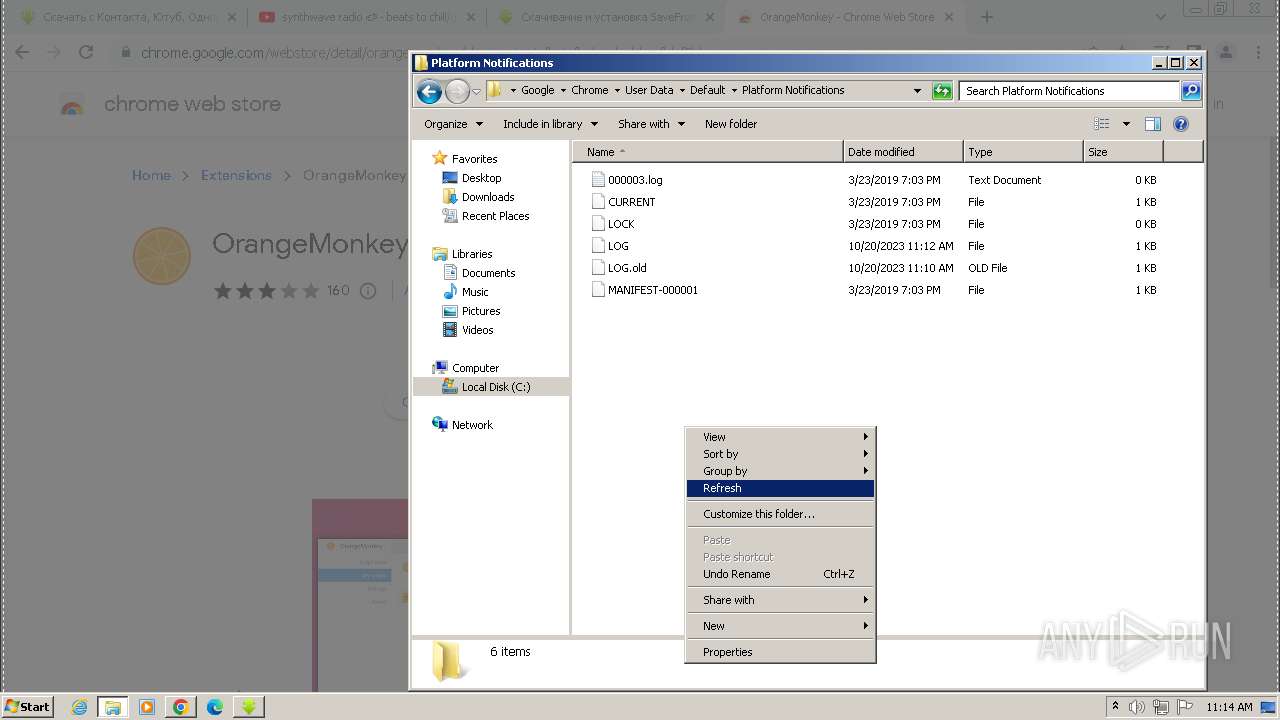
Task: Click Edge taskbar icon
Action: pos(215,707)
